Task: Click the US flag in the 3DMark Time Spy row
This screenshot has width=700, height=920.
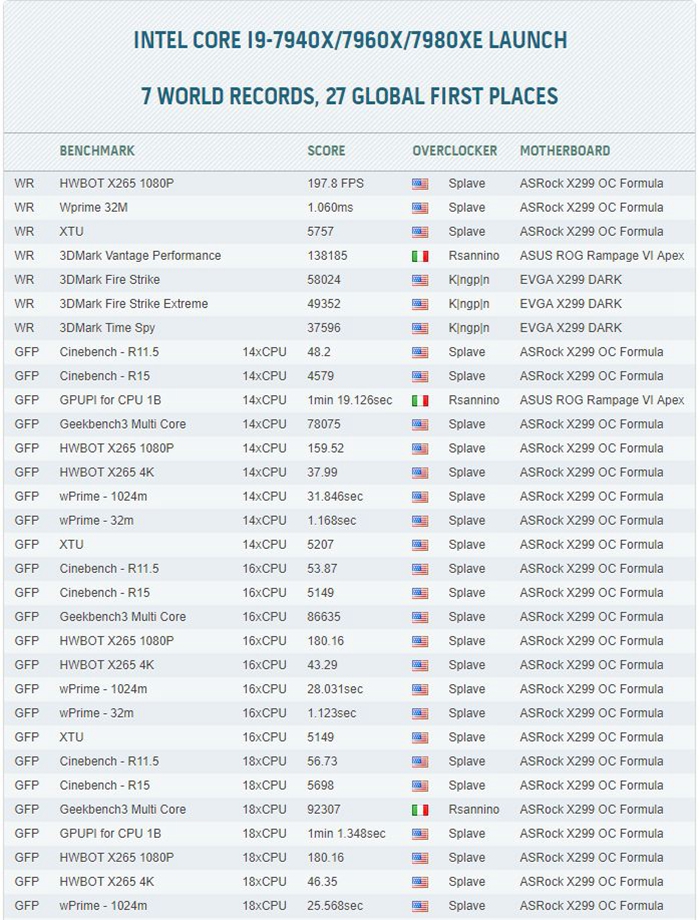Action: [420, 329]
